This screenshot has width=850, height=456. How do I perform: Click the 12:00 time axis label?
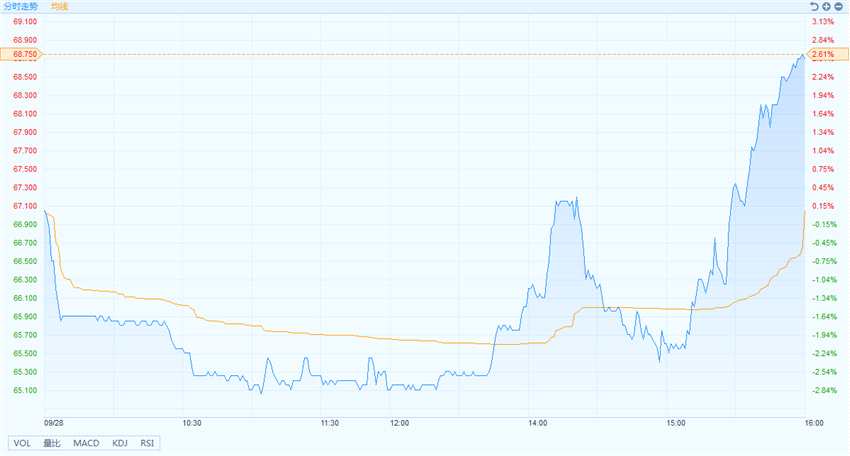coord(400,423)
